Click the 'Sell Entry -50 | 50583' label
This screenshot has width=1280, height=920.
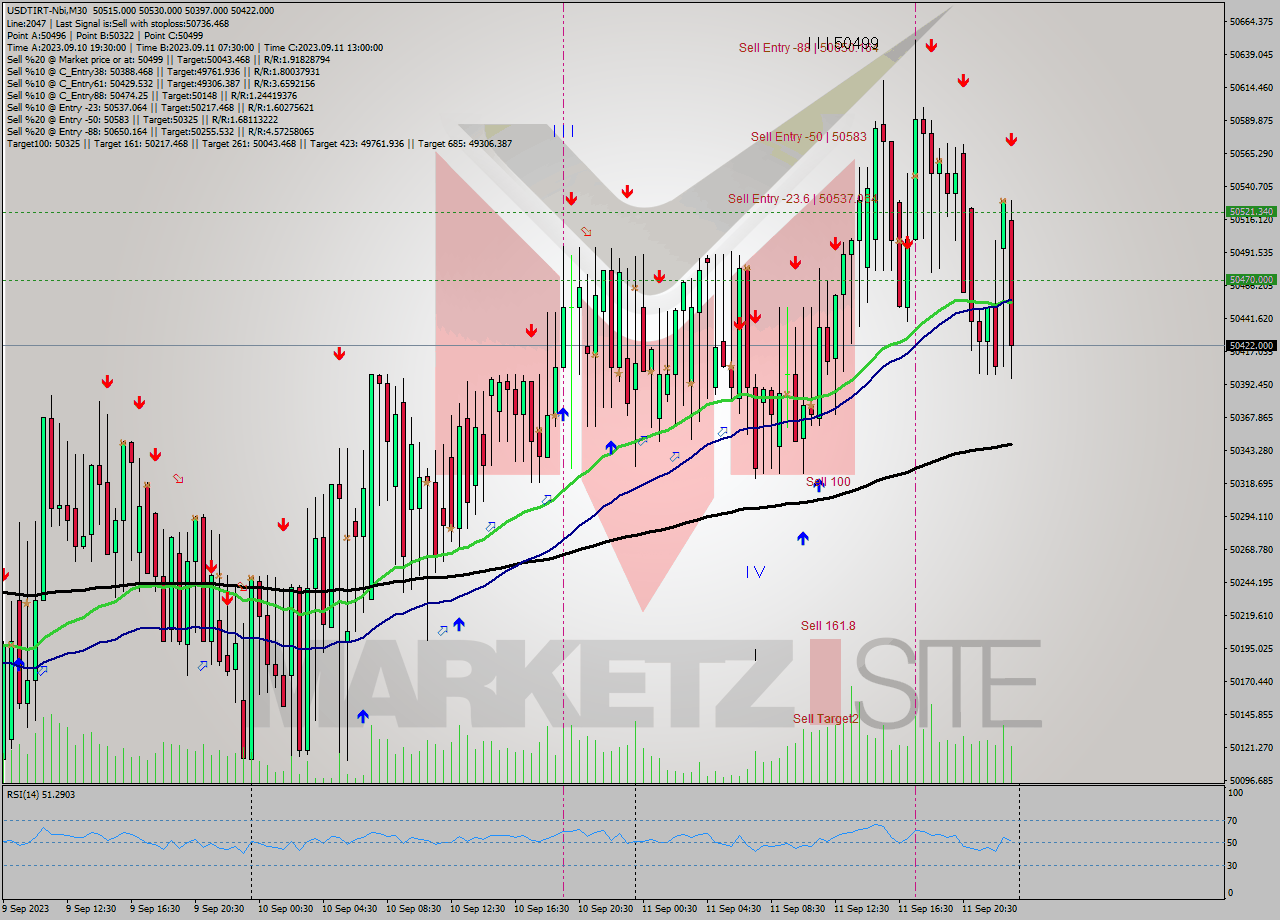point(809,136)
